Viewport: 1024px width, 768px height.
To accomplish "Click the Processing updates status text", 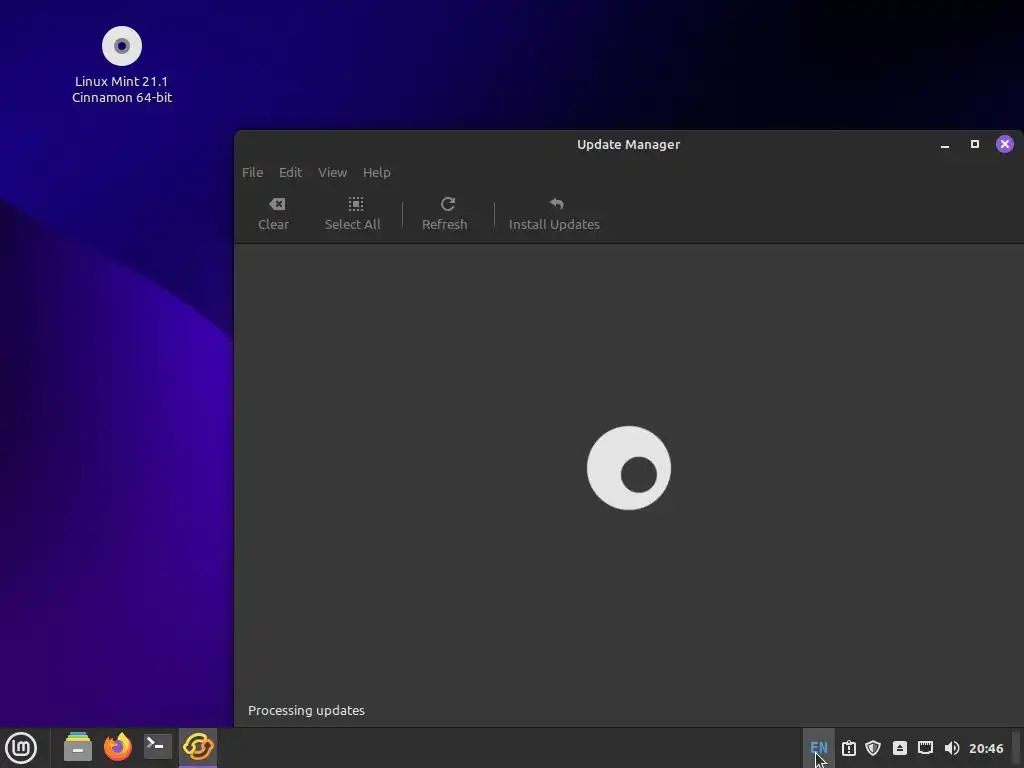I will pos(306,711).
